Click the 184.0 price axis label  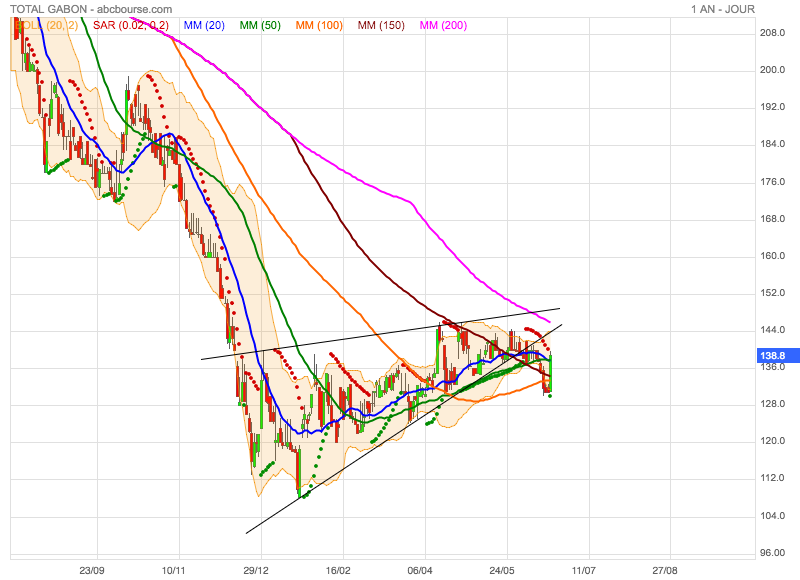coord(772,144)
